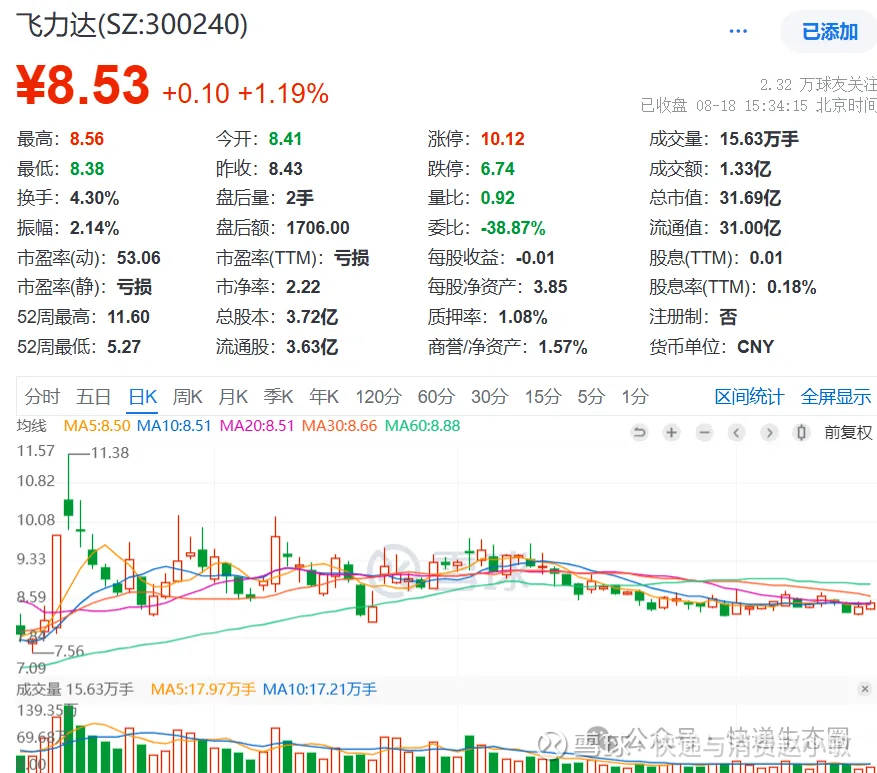Shift chart right with the right chevron icon
This screenshot has height=773, width=877.
[769, 432]
